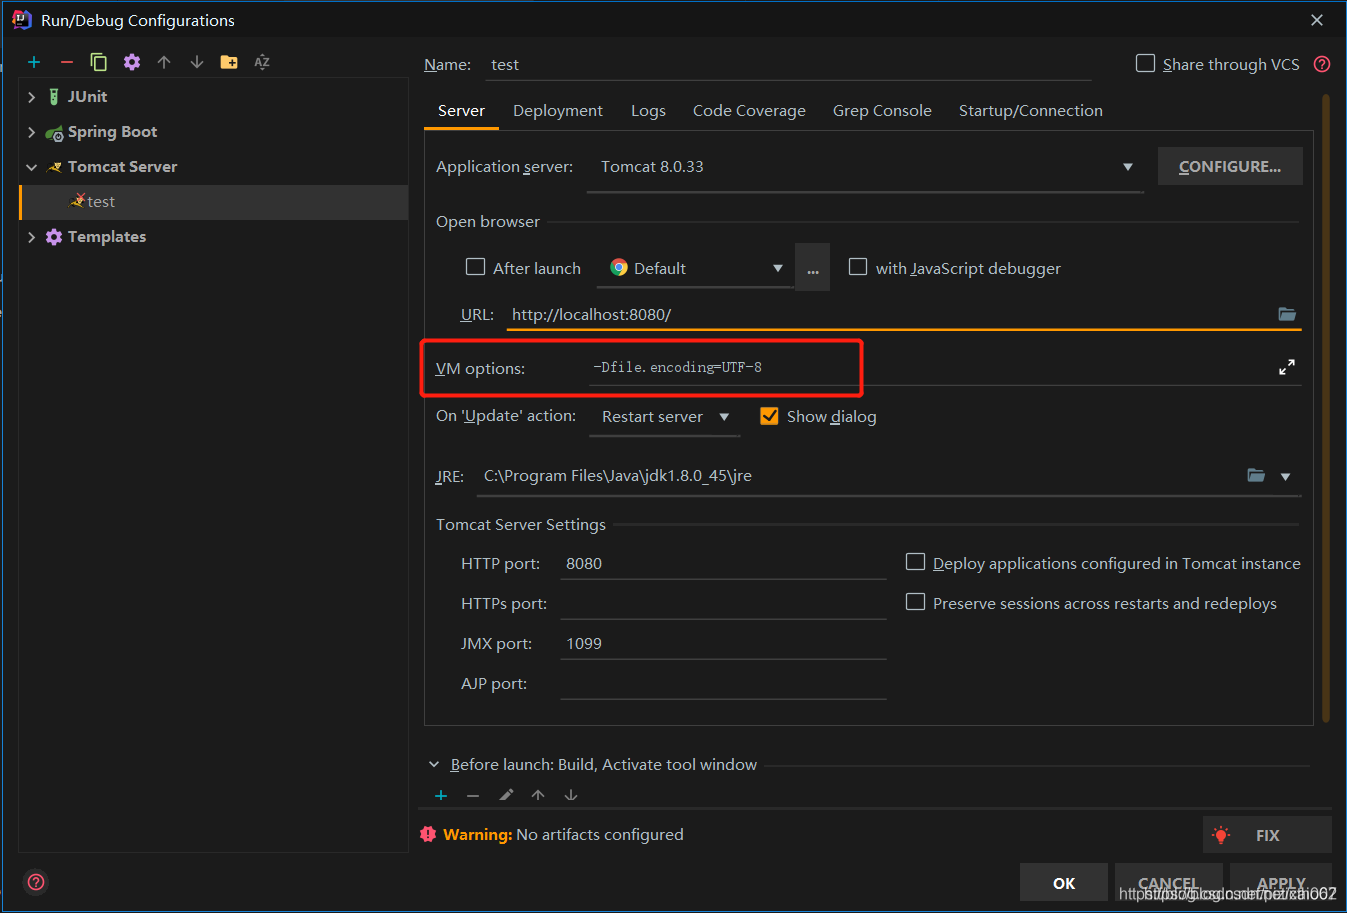1347x913 pixels.
Task: Edit the Before launch task
Action: (x=506, y=795)
